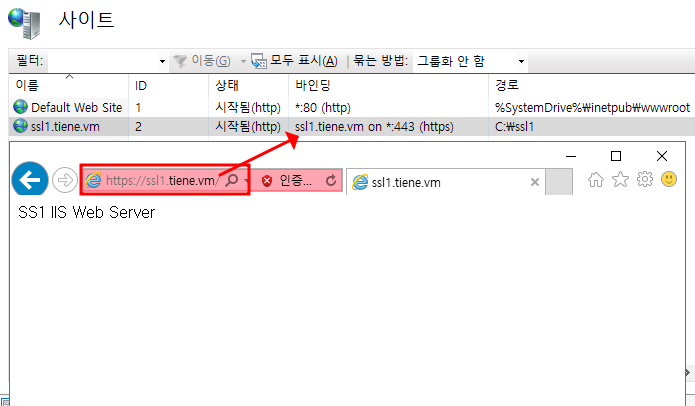Open the dropdown arrow beside 이동(G)
The image size is (695, 406).
(x=243, y=61)
